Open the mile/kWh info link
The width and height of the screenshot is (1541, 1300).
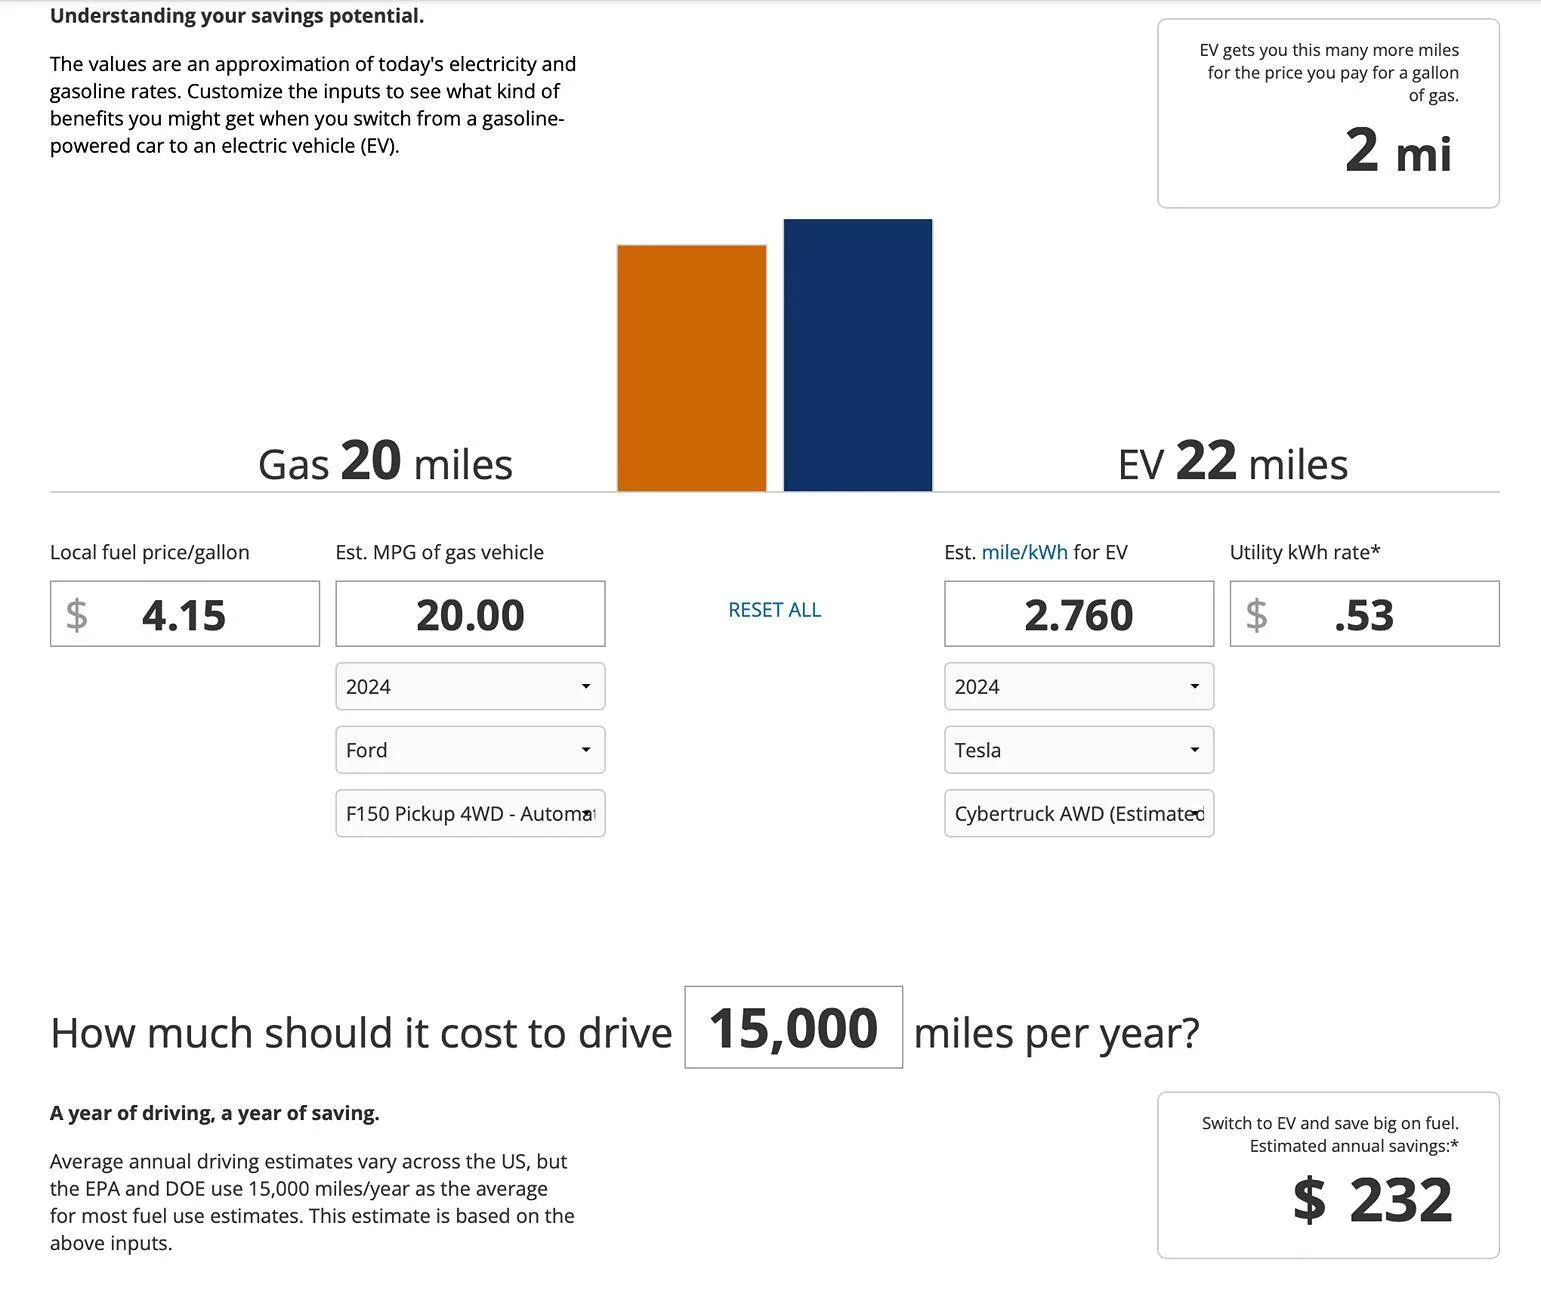tap(1024, 552)
